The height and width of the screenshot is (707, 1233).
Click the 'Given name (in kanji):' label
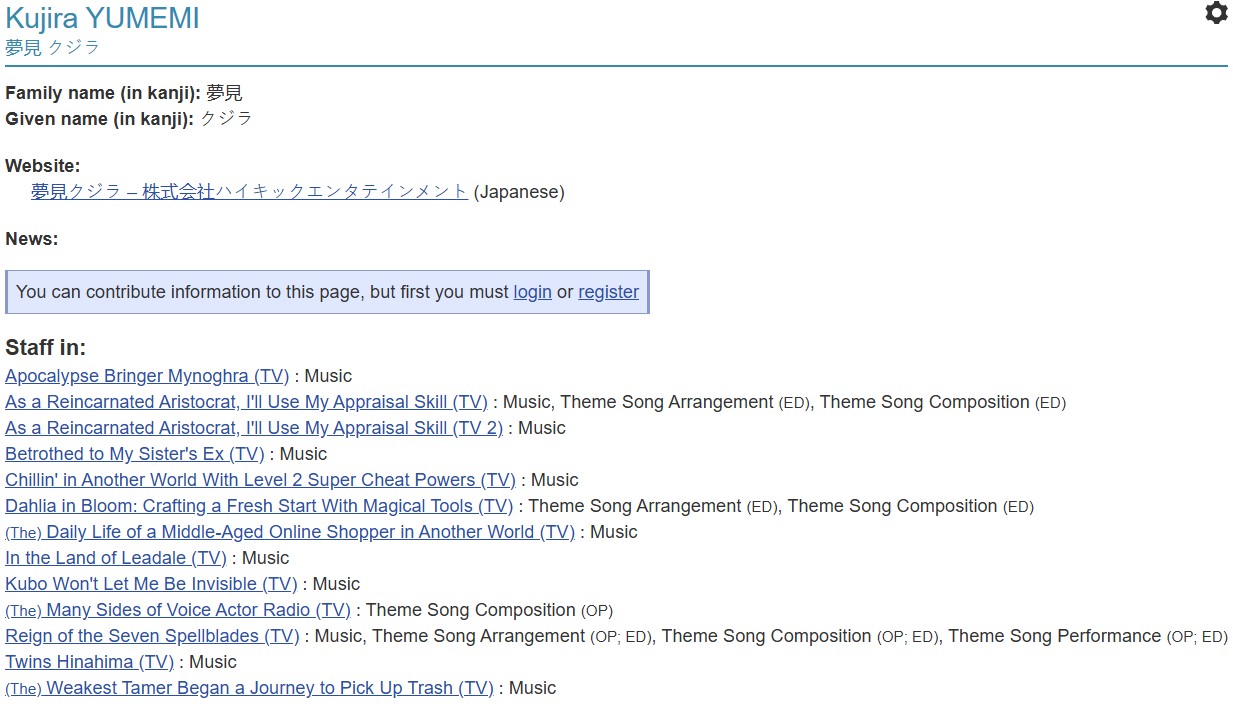pyautogui.click(x=99, y=119)
